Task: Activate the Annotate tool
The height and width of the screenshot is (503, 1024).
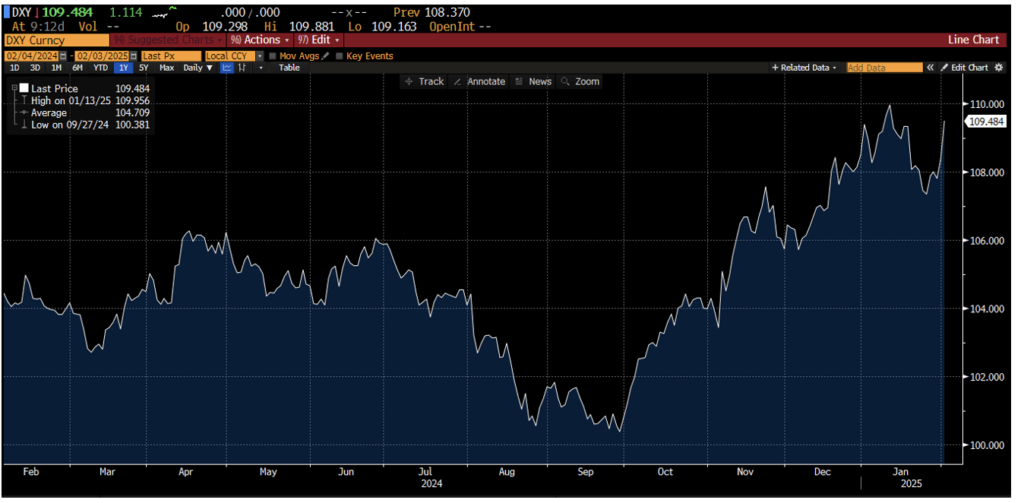Action: pos(480,82)
